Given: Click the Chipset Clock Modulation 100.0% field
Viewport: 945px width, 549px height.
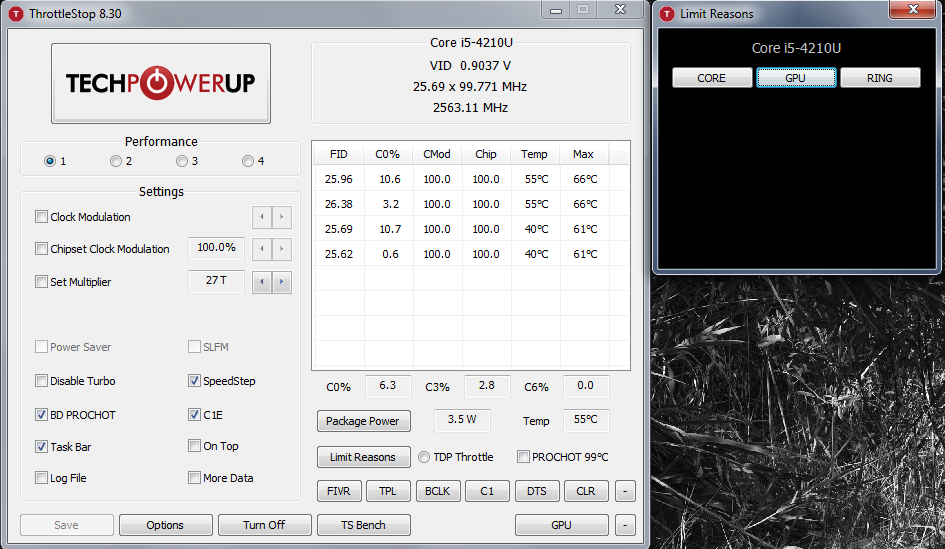Looking at the screenshot, I should pyautogui.click(x=216, y=248).
